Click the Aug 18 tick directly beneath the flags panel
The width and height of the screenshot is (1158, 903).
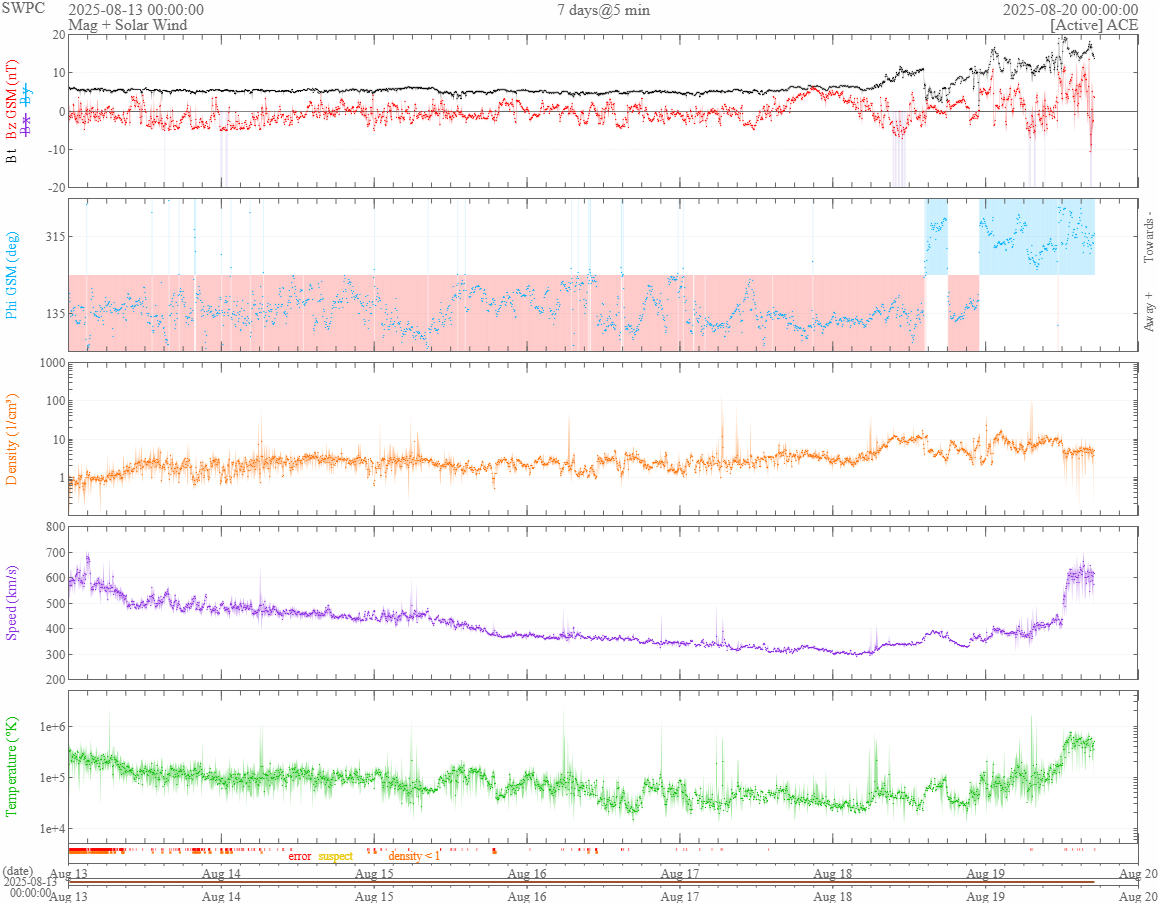point(833,874)
